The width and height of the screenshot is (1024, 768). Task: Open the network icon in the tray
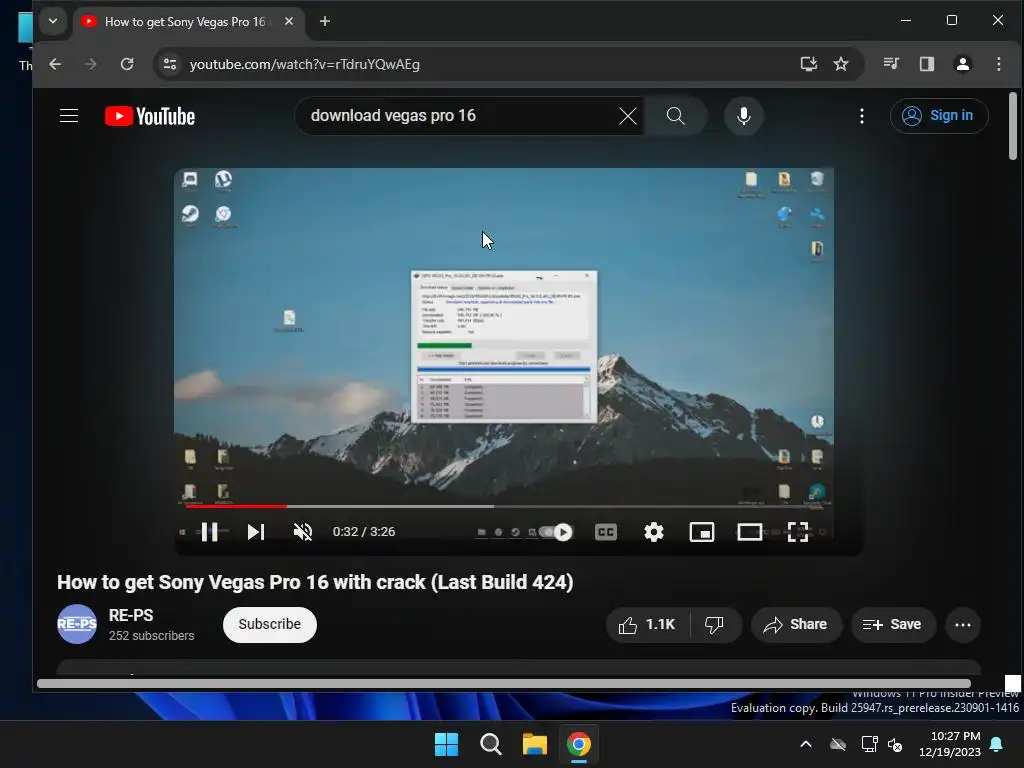tap(869, 744)
